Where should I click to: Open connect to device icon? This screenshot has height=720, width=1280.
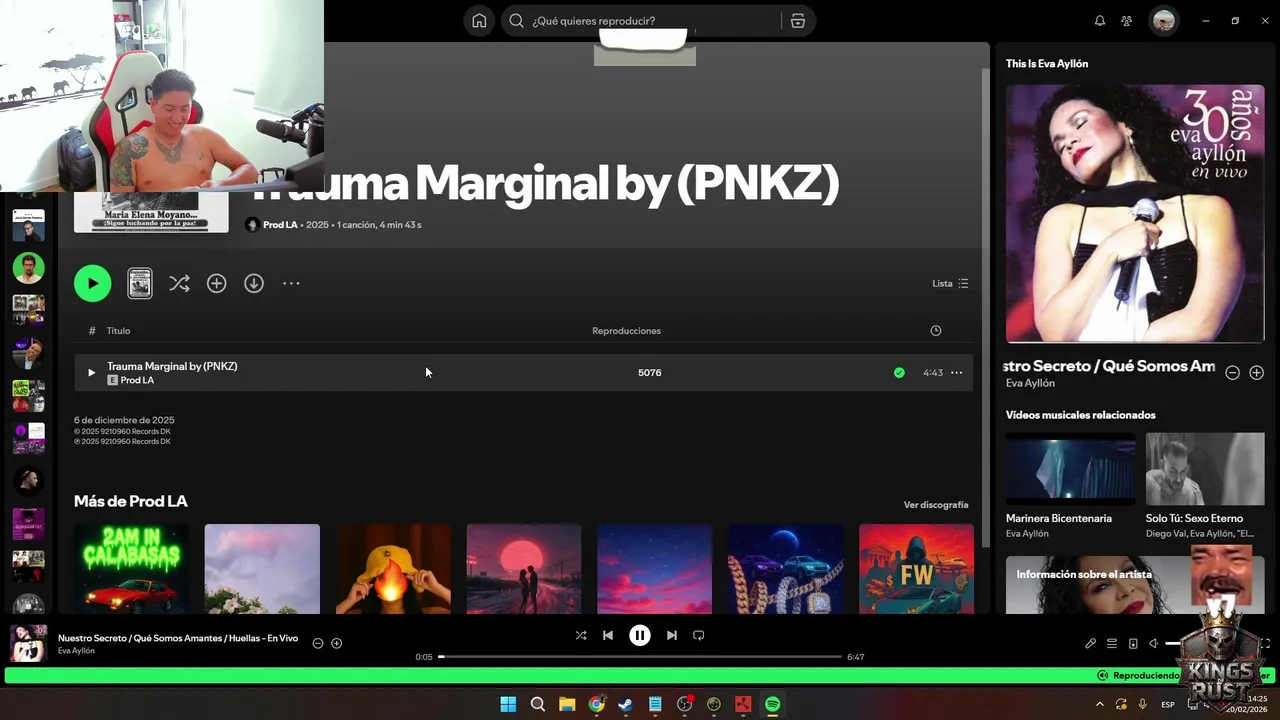tap(1133, 644)
